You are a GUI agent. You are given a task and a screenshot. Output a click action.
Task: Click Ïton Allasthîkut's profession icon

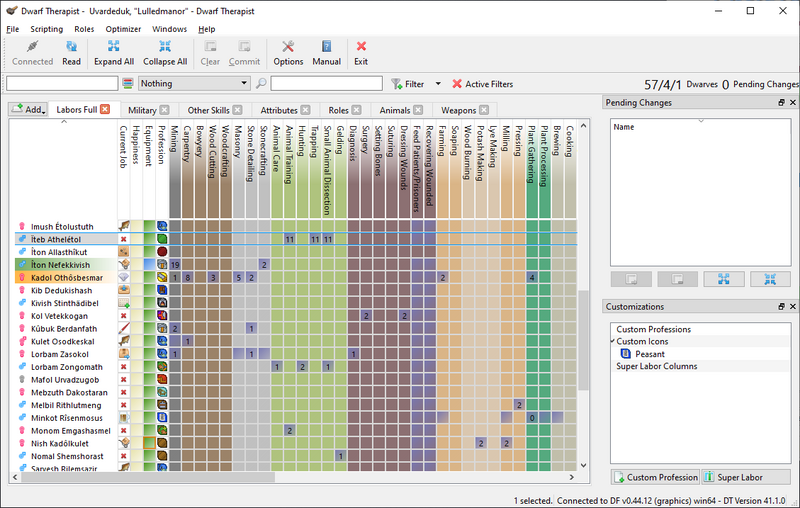pos(162,251)
